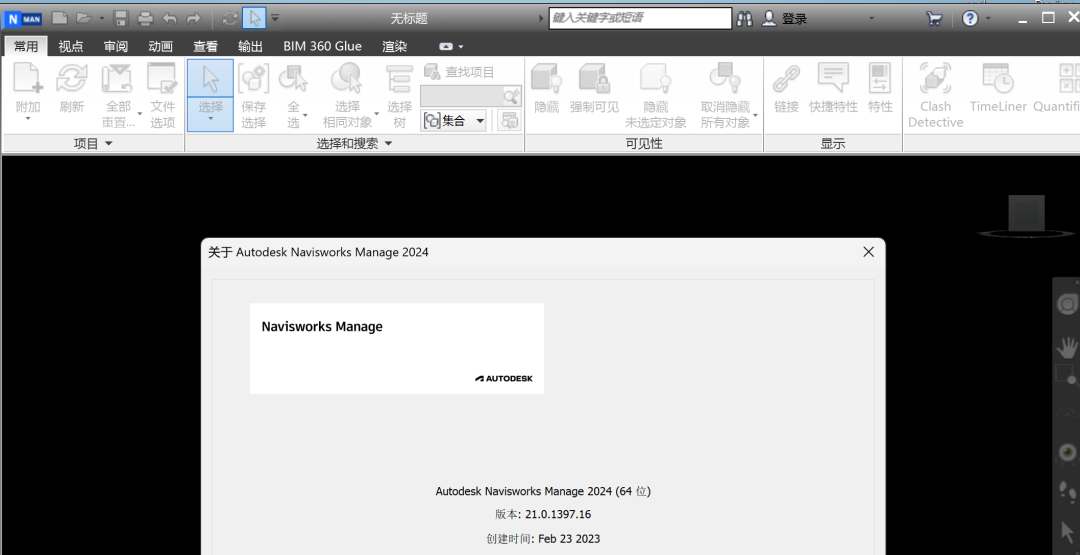Image resolution: width=1080 pixels, height=555 pixels.
Task: Select the Pan hand tool in navigation bar
Action: click(x=1068, y=347)
